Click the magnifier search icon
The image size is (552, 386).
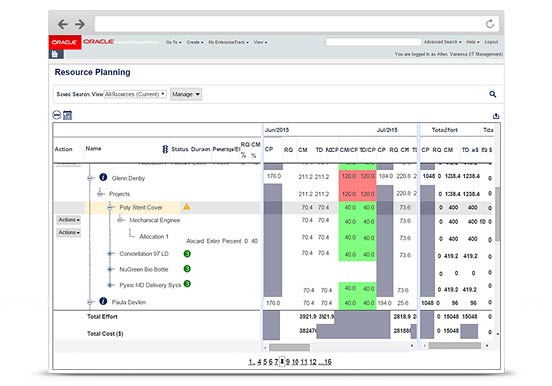(x=493, y=94)
